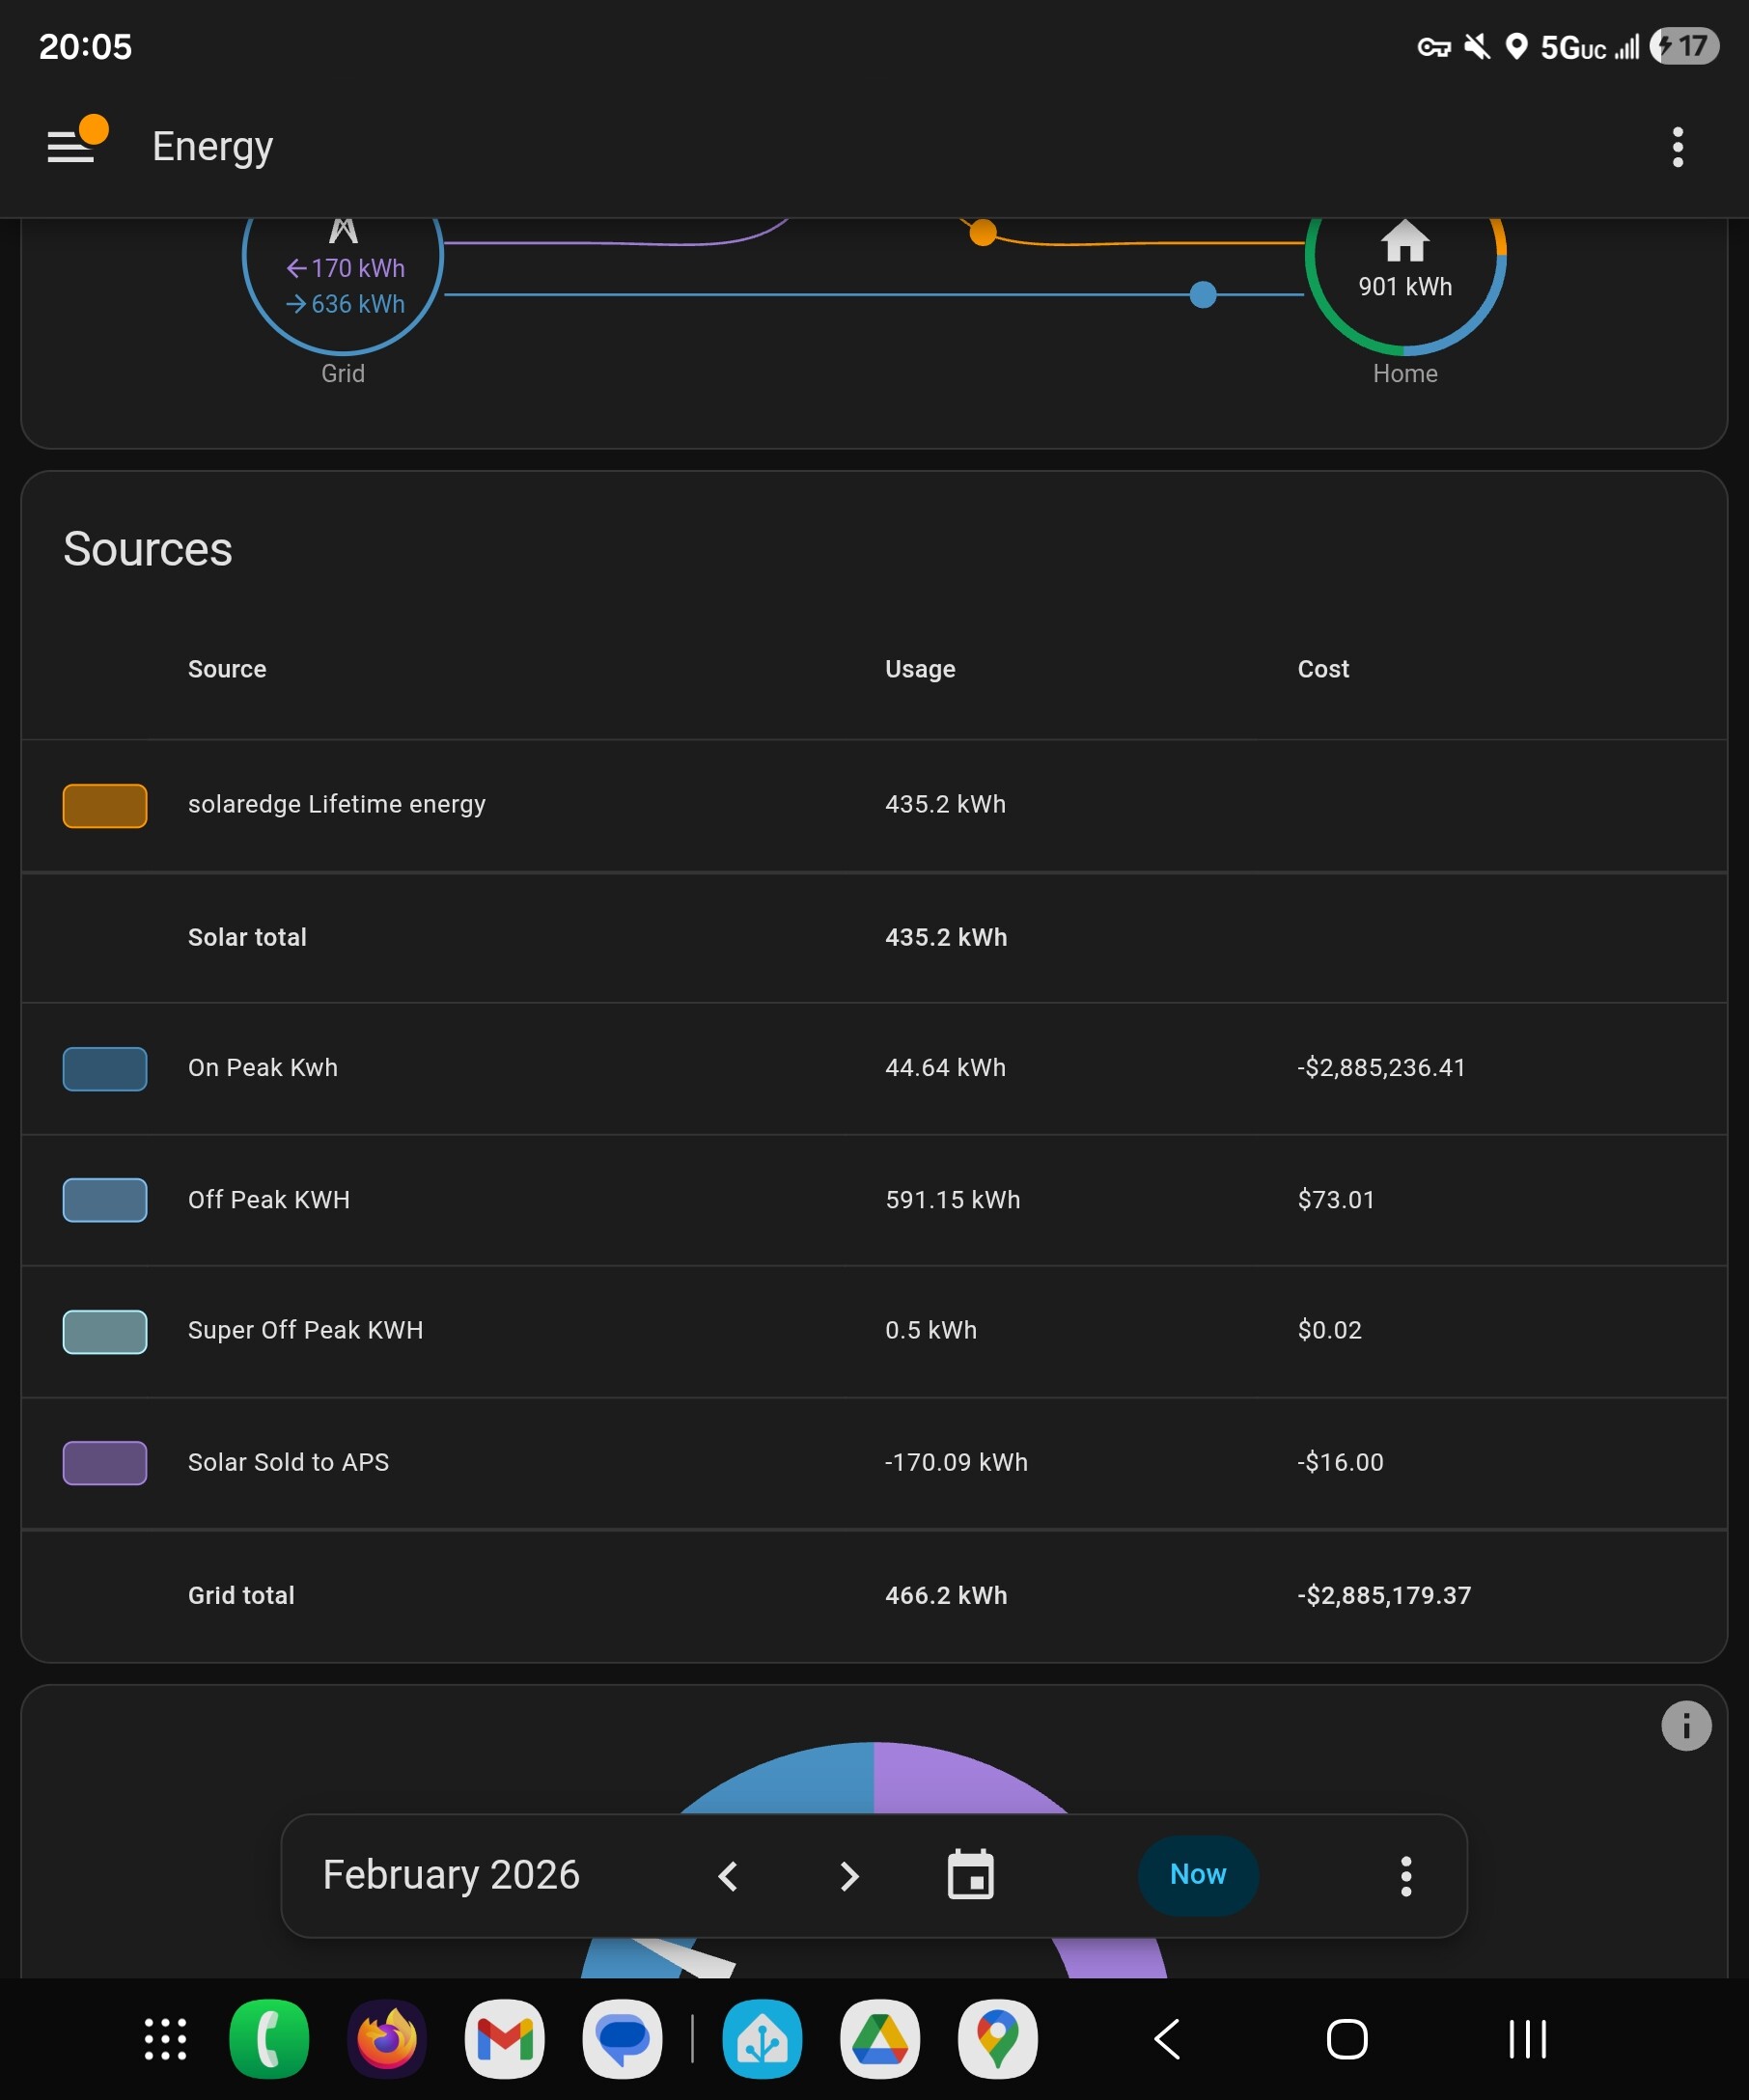Image resolution: width=1749 pixels, height=2100 pixels.
Task: Go to the next month
Action: point(849,1876)
